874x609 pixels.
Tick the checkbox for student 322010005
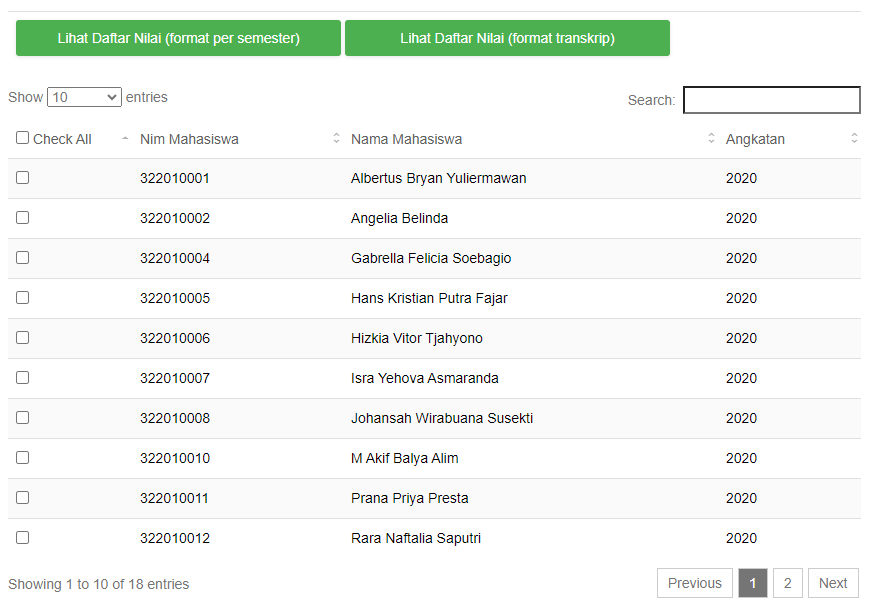coord(22,298)
